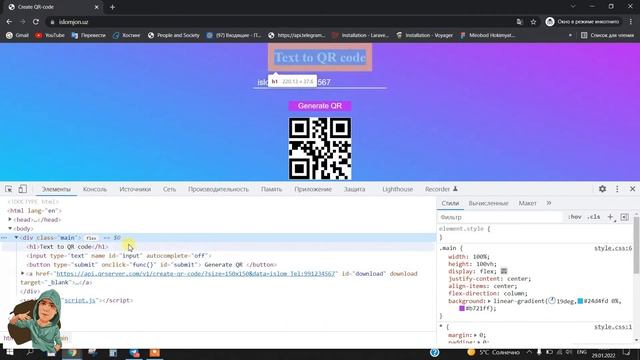Click the Text to QR code heading
The width and height of the screenshot is (640, 360).
click(320, 58)
